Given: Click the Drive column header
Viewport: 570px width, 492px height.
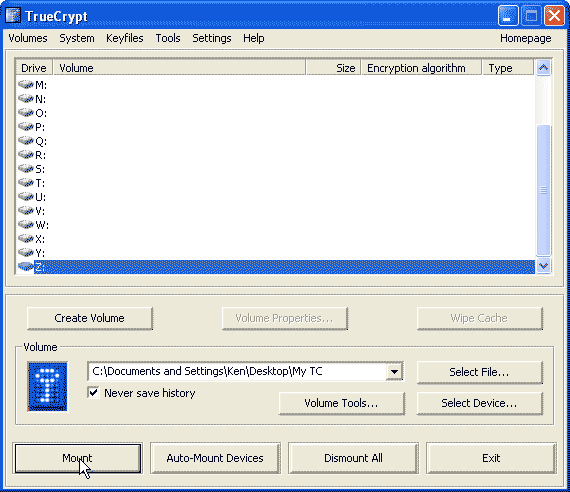Looking at the screenshot, I should 34,68.
